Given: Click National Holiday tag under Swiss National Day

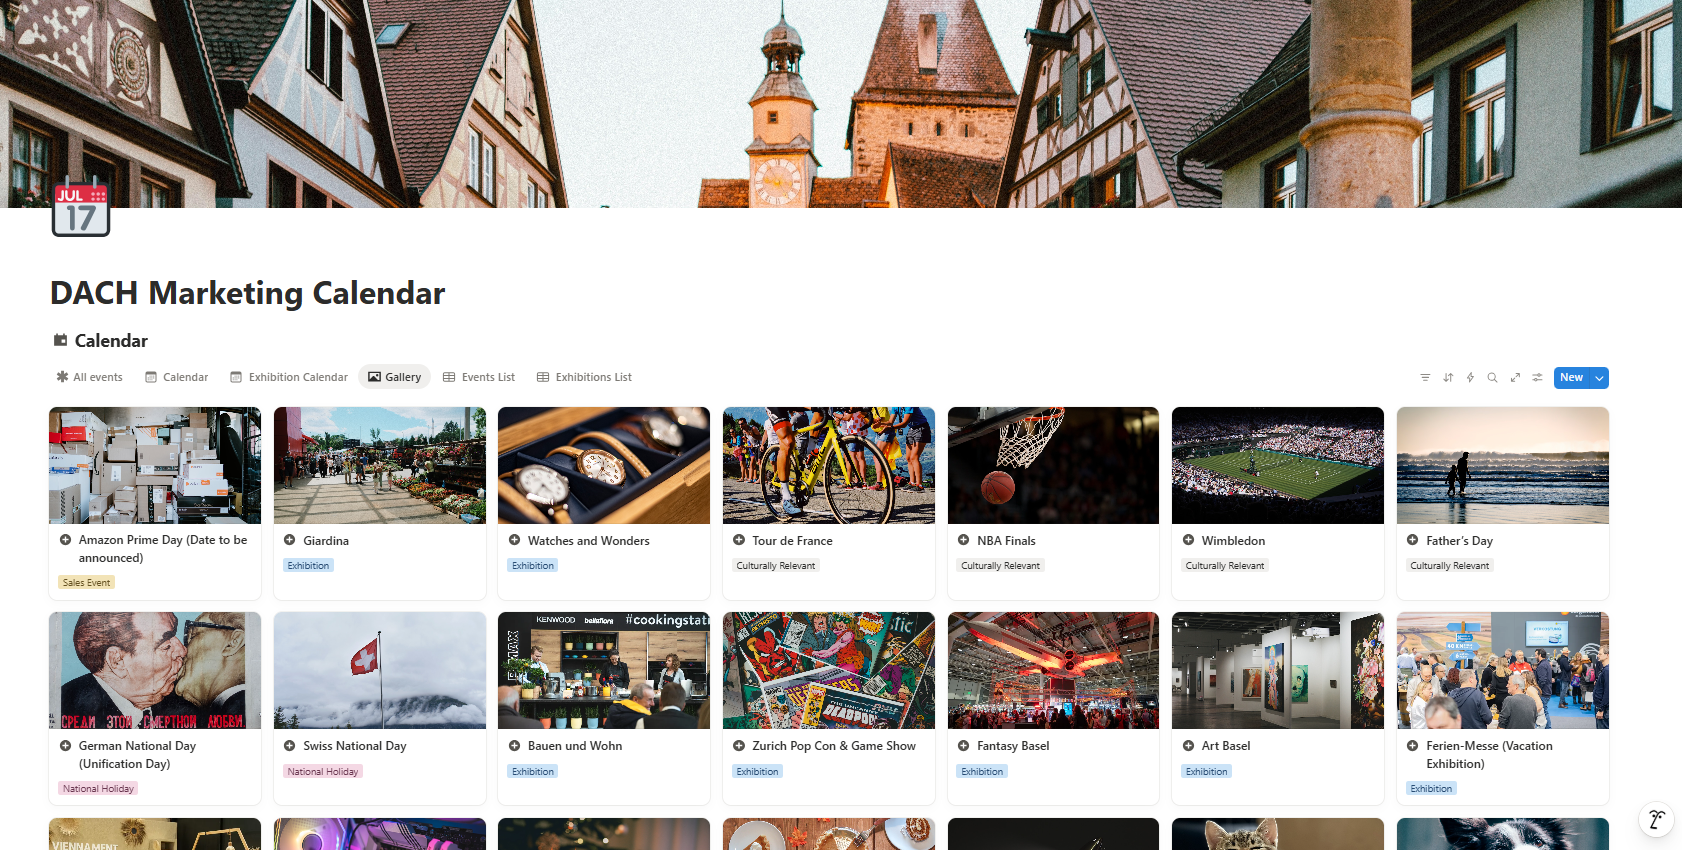Looking at the screenshot, I should [x=323, y=772].
